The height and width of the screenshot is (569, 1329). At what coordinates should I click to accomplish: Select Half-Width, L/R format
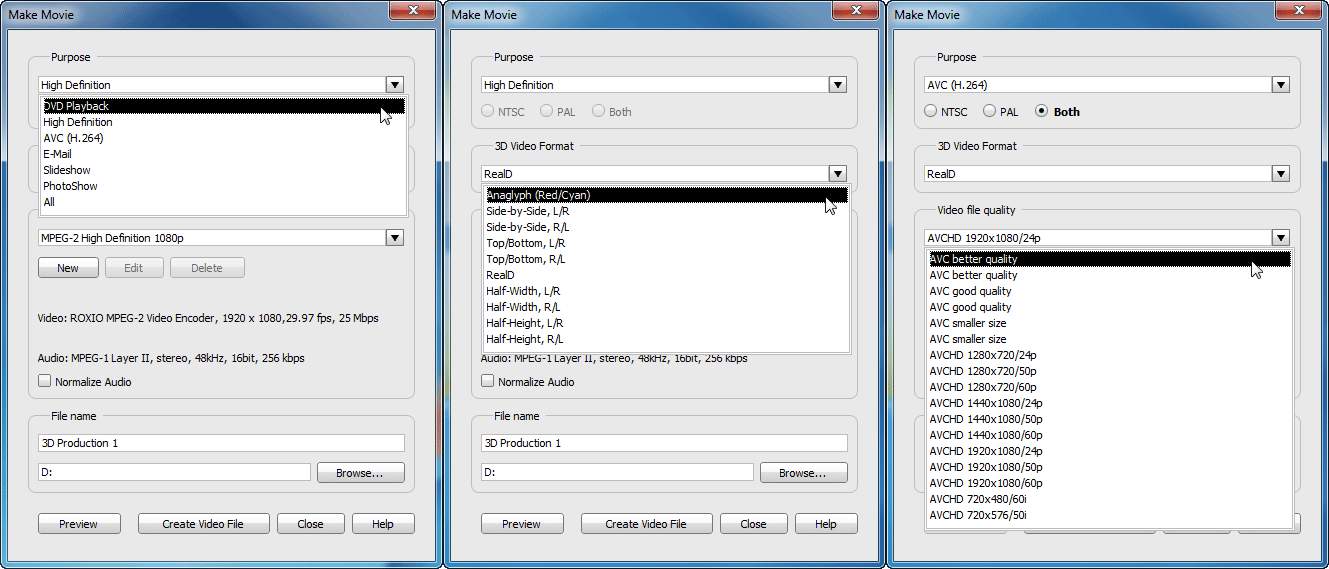[666, 291]
